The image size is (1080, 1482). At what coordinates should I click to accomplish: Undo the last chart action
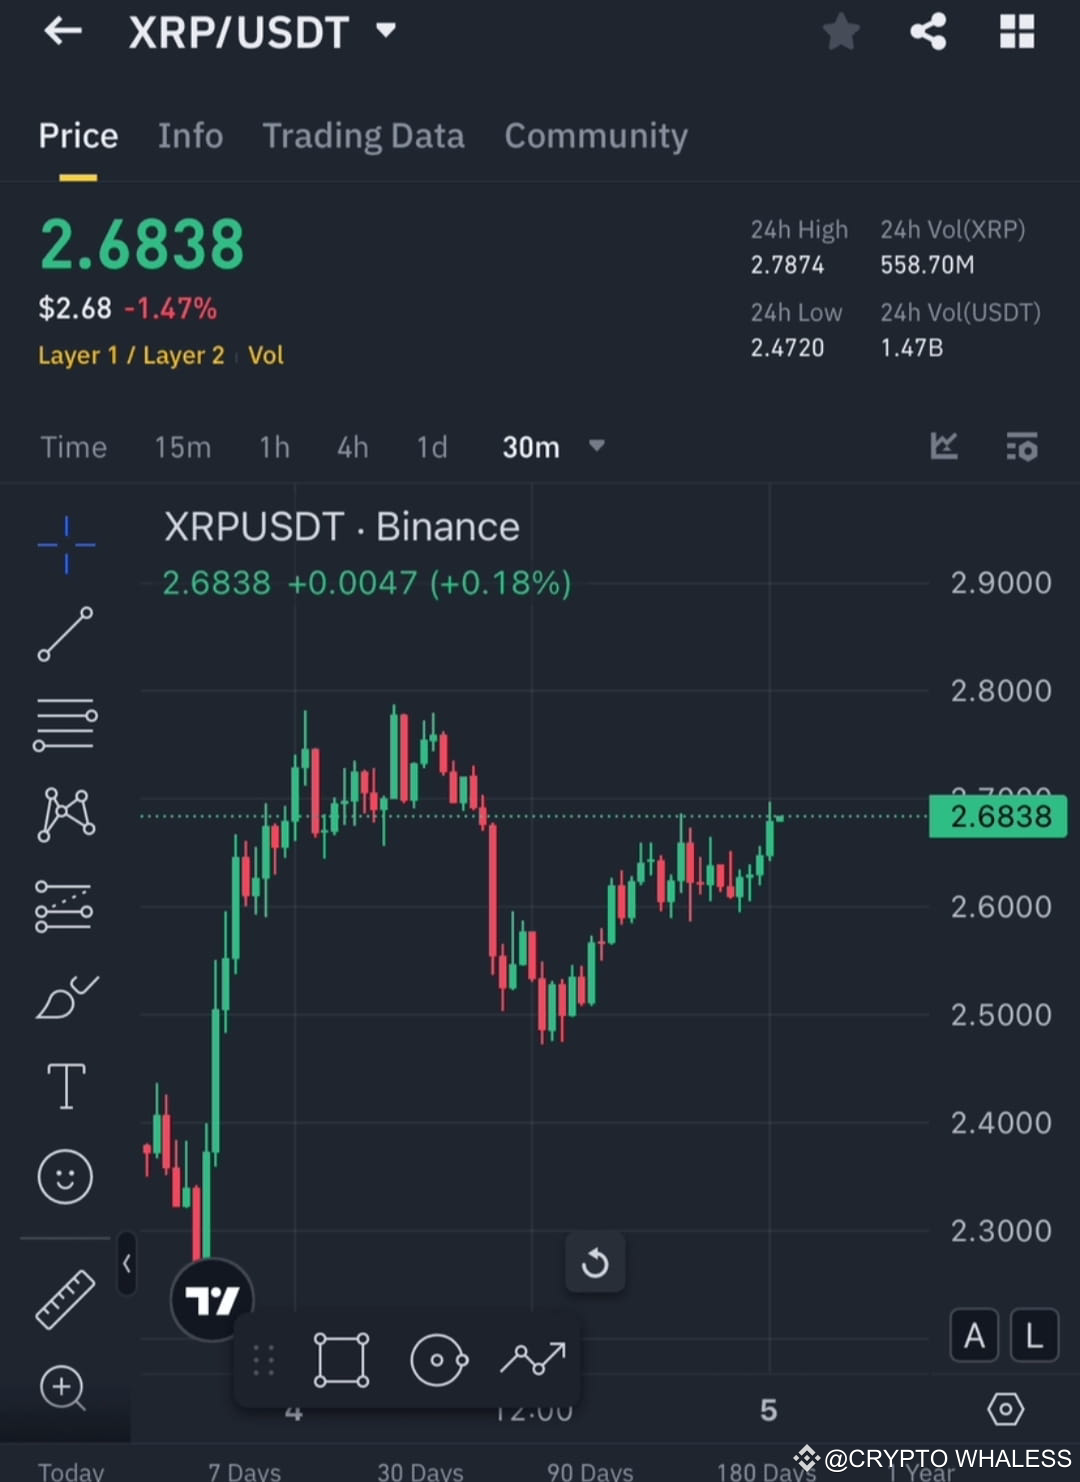[595, 1262]
